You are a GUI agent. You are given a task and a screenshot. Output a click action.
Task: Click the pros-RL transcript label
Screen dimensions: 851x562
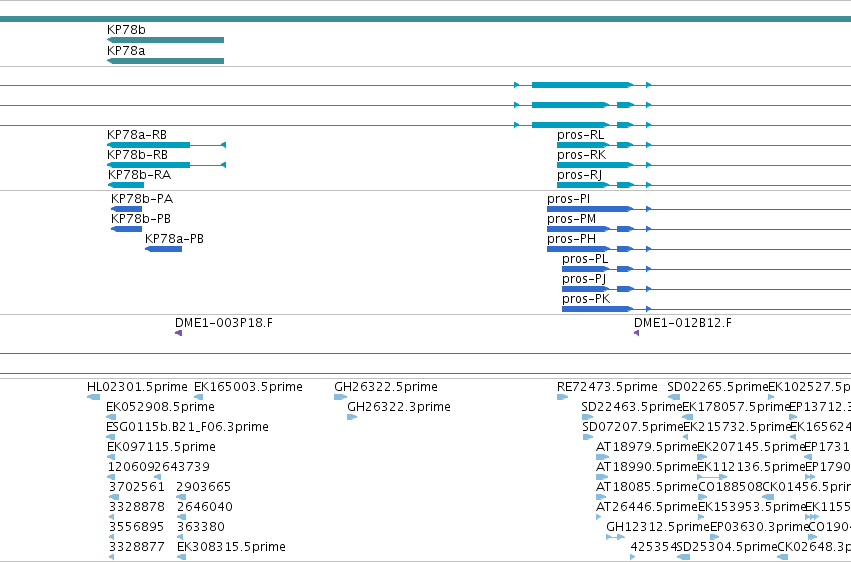click(580, 135)
